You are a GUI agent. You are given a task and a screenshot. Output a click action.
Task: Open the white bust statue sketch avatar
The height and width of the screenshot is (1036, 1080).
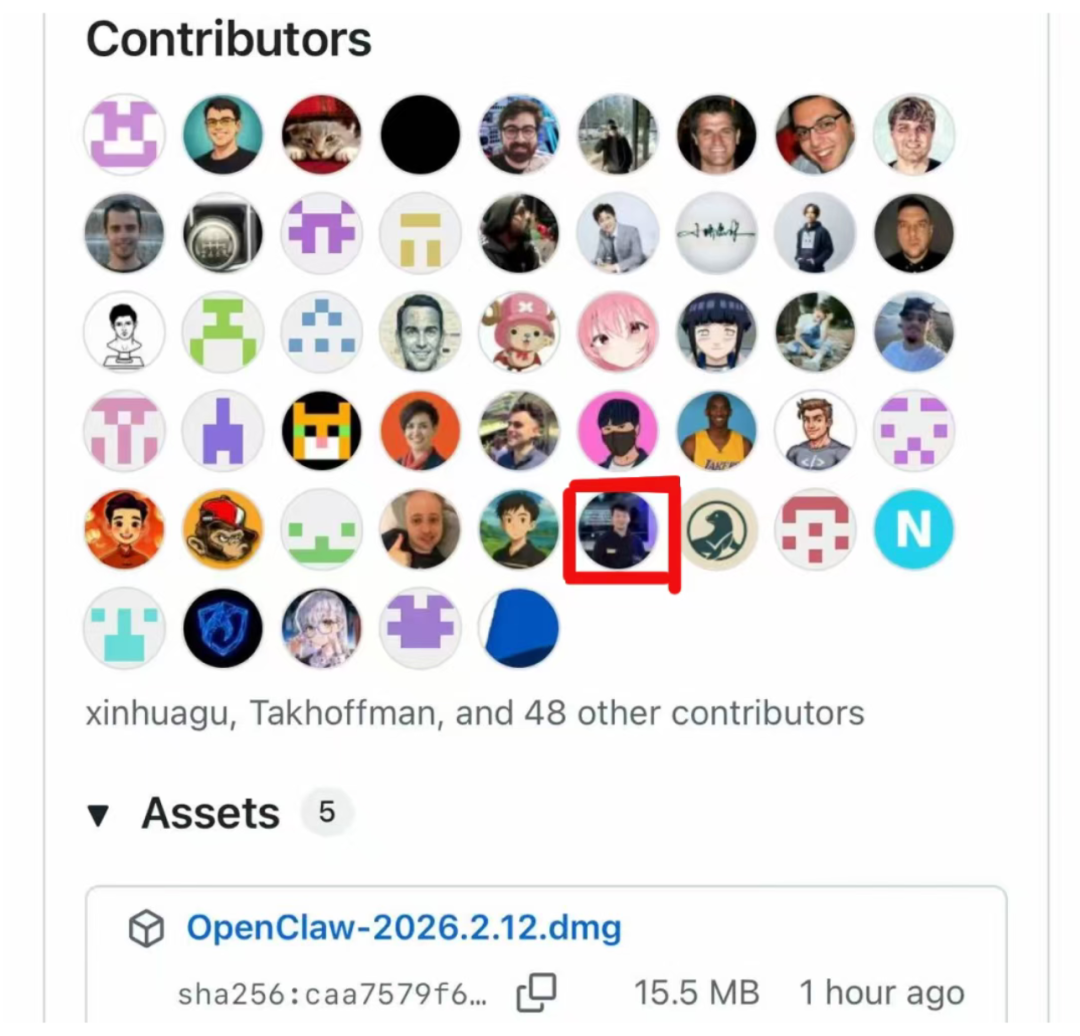(x=124, y=332)
